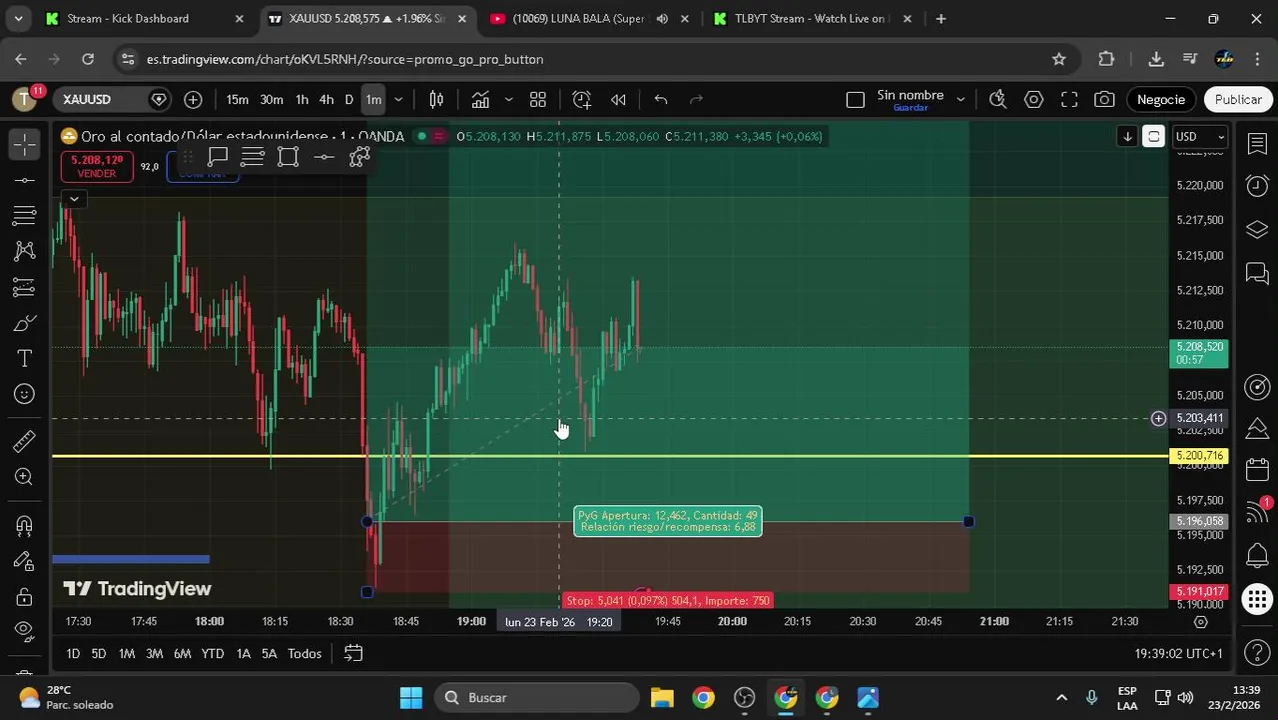Toggle auto fit scale button near USD
The width and height of the screenshot is (1278, 720).
(x=1153, y=136)
